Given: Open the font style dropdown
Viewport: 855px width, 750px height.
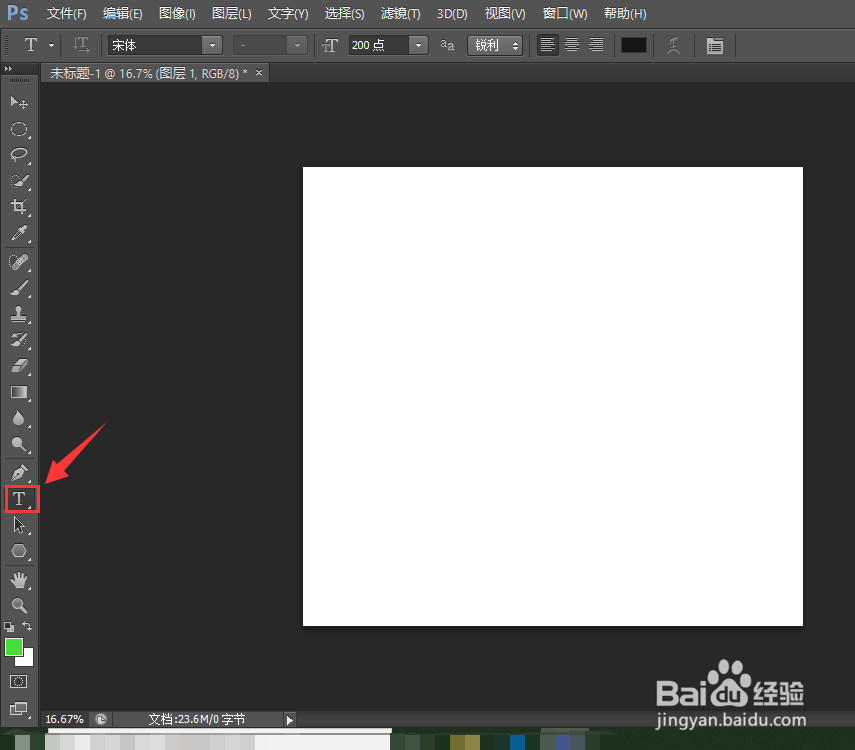Looking at the screenshot, I should pos(297,45).
